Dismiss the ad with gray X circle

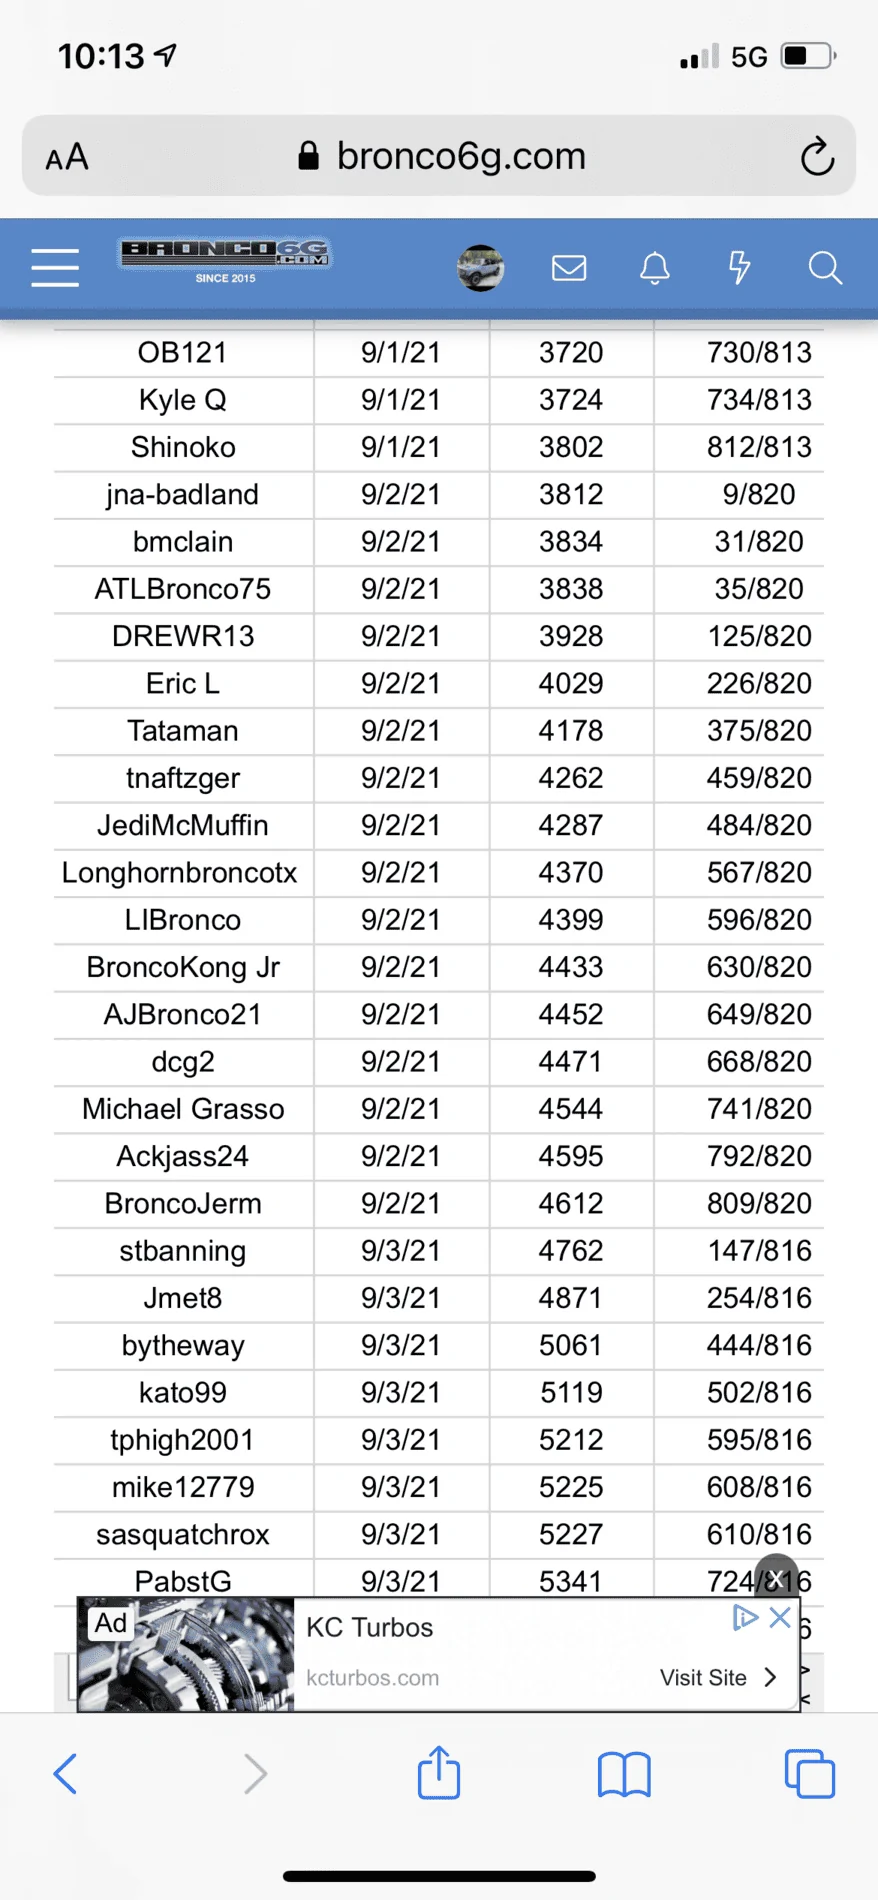(776, 1577)
